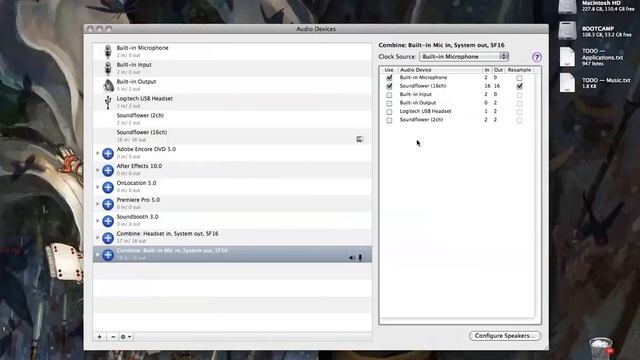Expand Combine: Built-in Mic in disclosure triangle
This screenshot has height=360, width=640.
tap(98, 254)
